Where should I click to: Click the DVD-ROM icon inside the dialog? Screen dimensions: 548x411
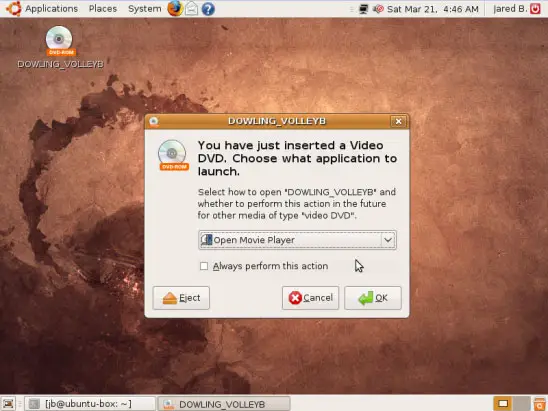click(x=173, y=155)
